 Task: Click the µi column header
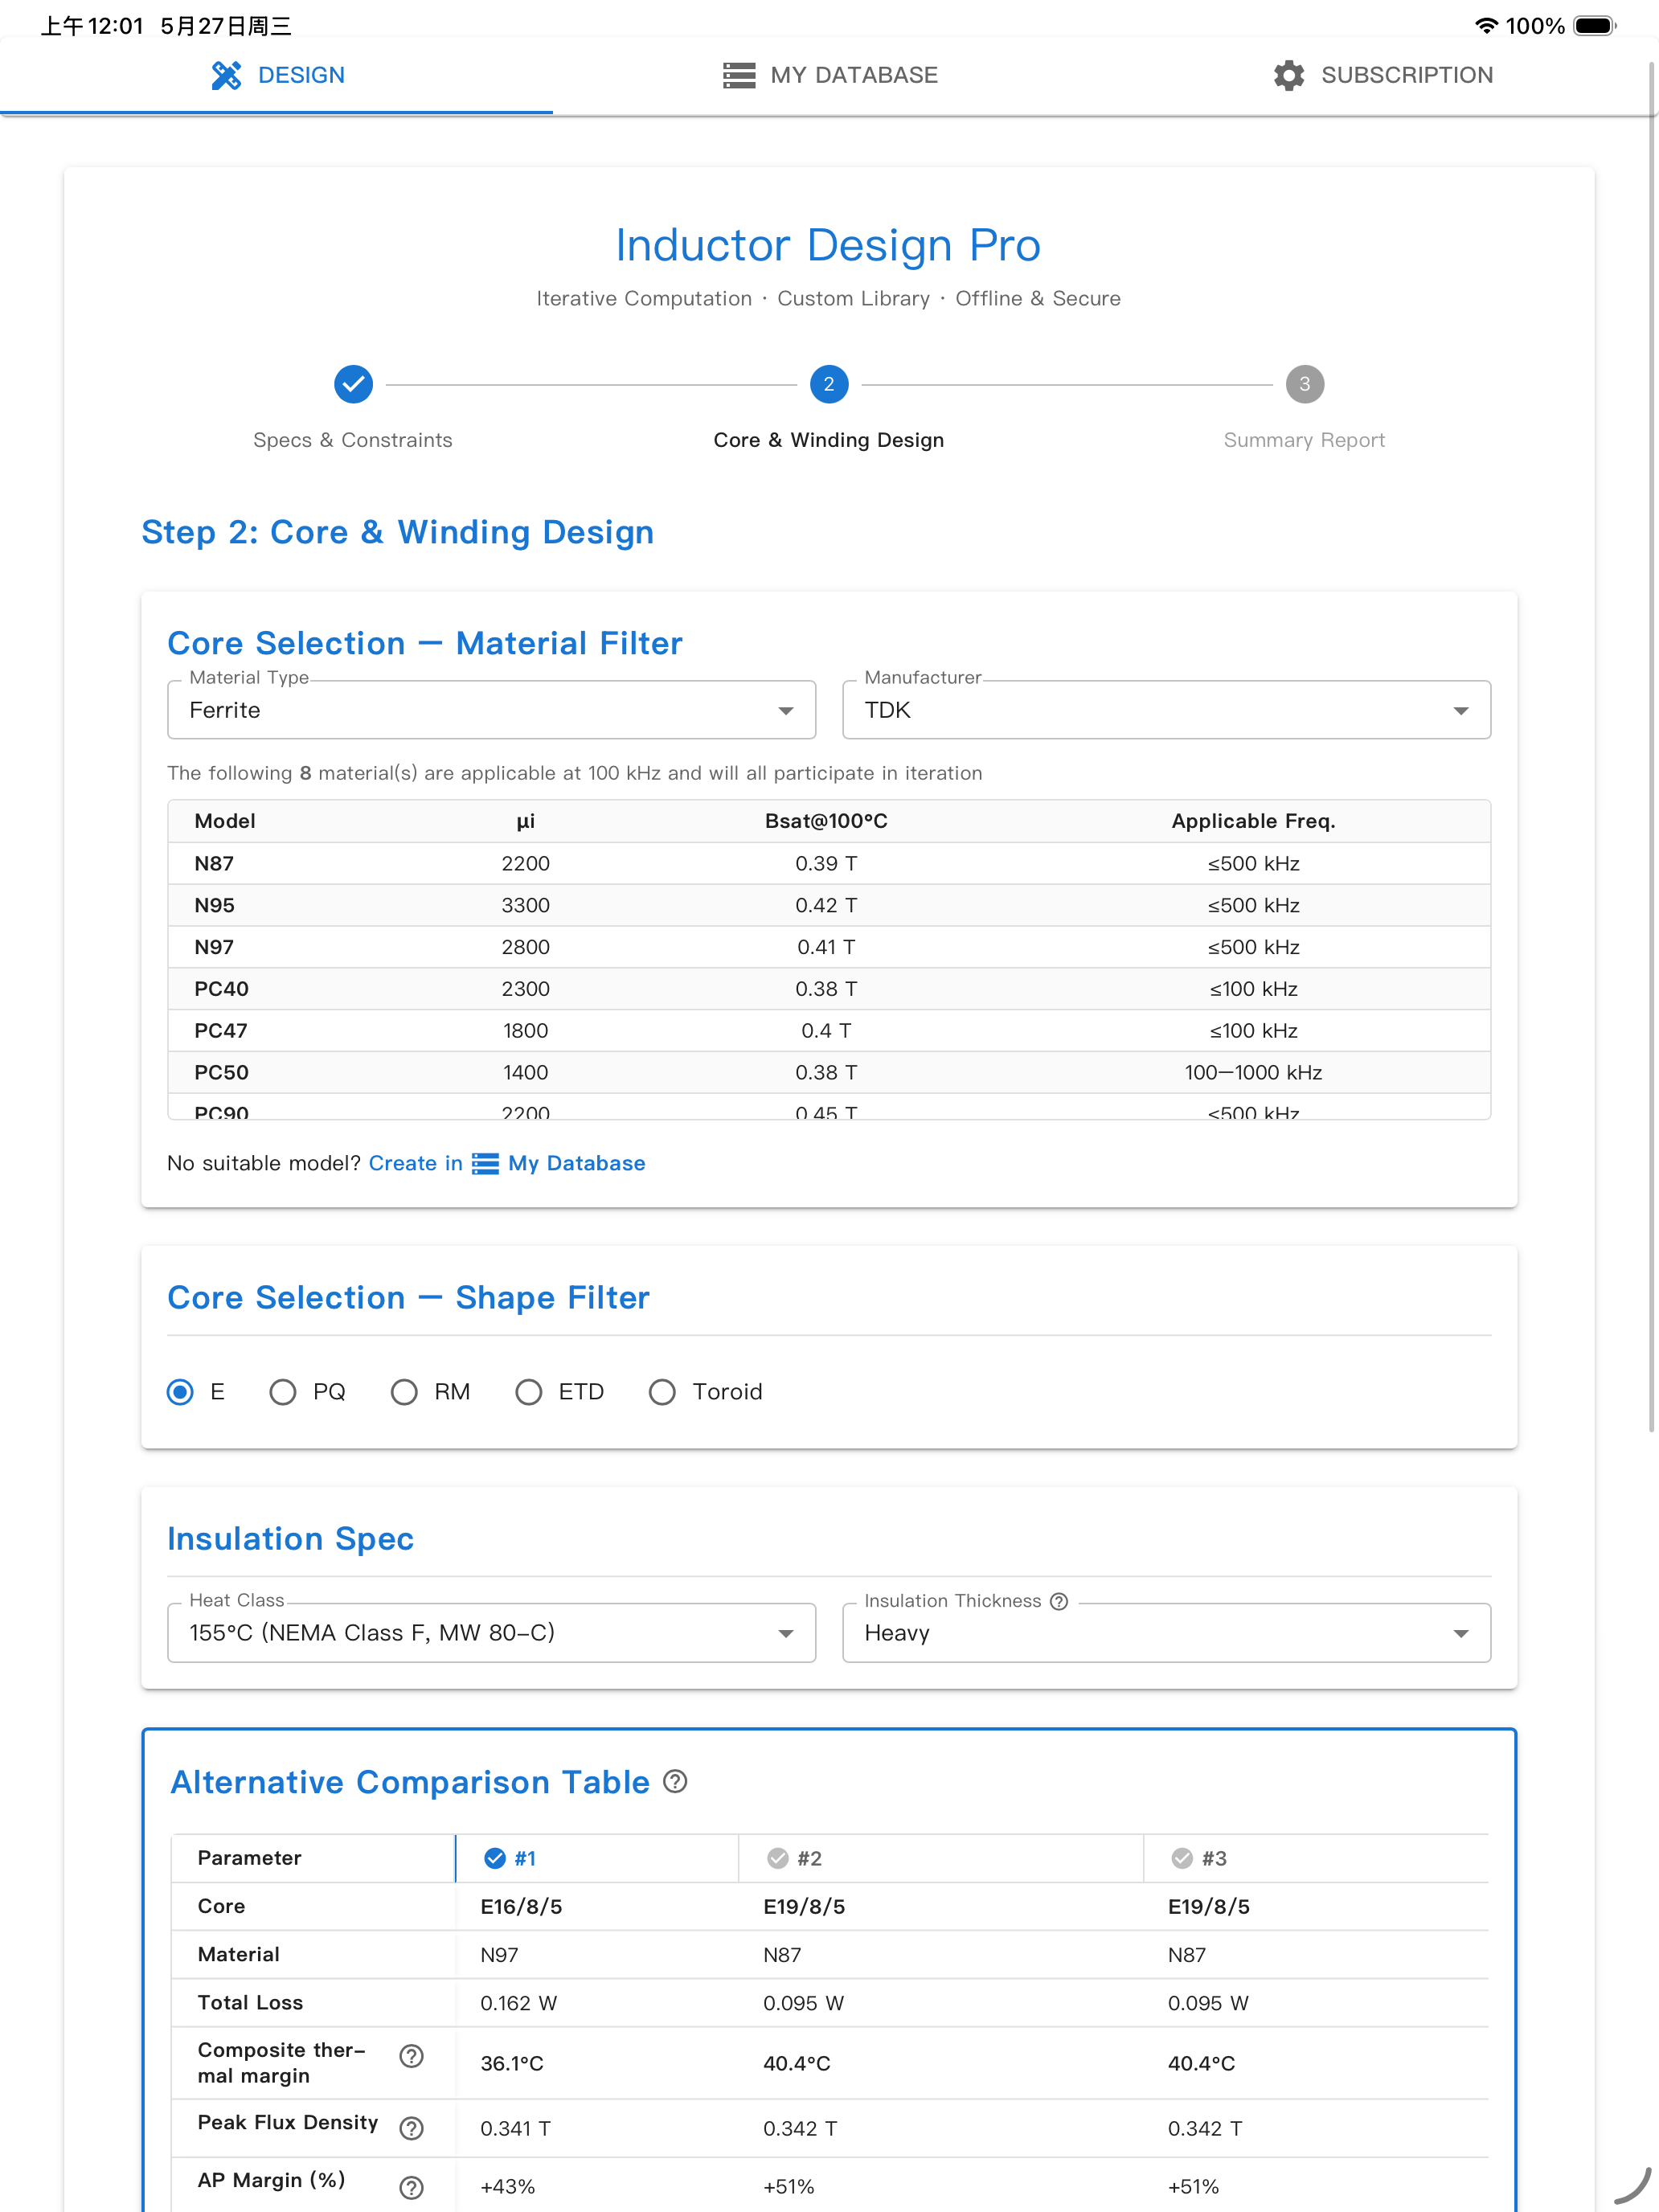click(525, 821)
